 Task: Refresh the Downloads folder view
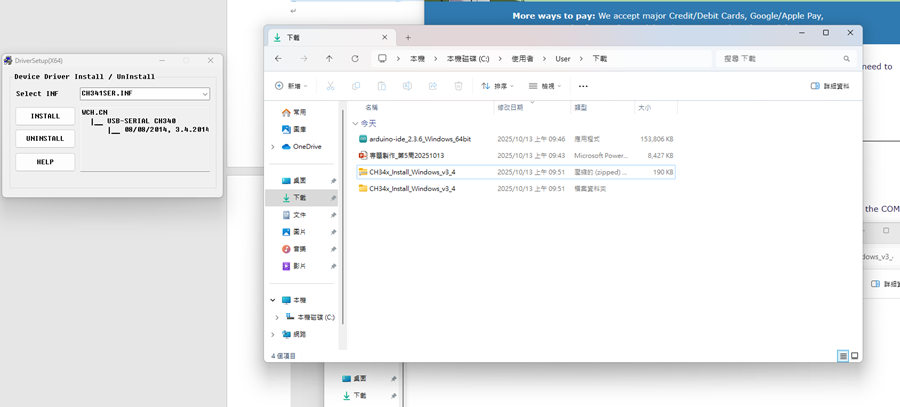[355, 59]
